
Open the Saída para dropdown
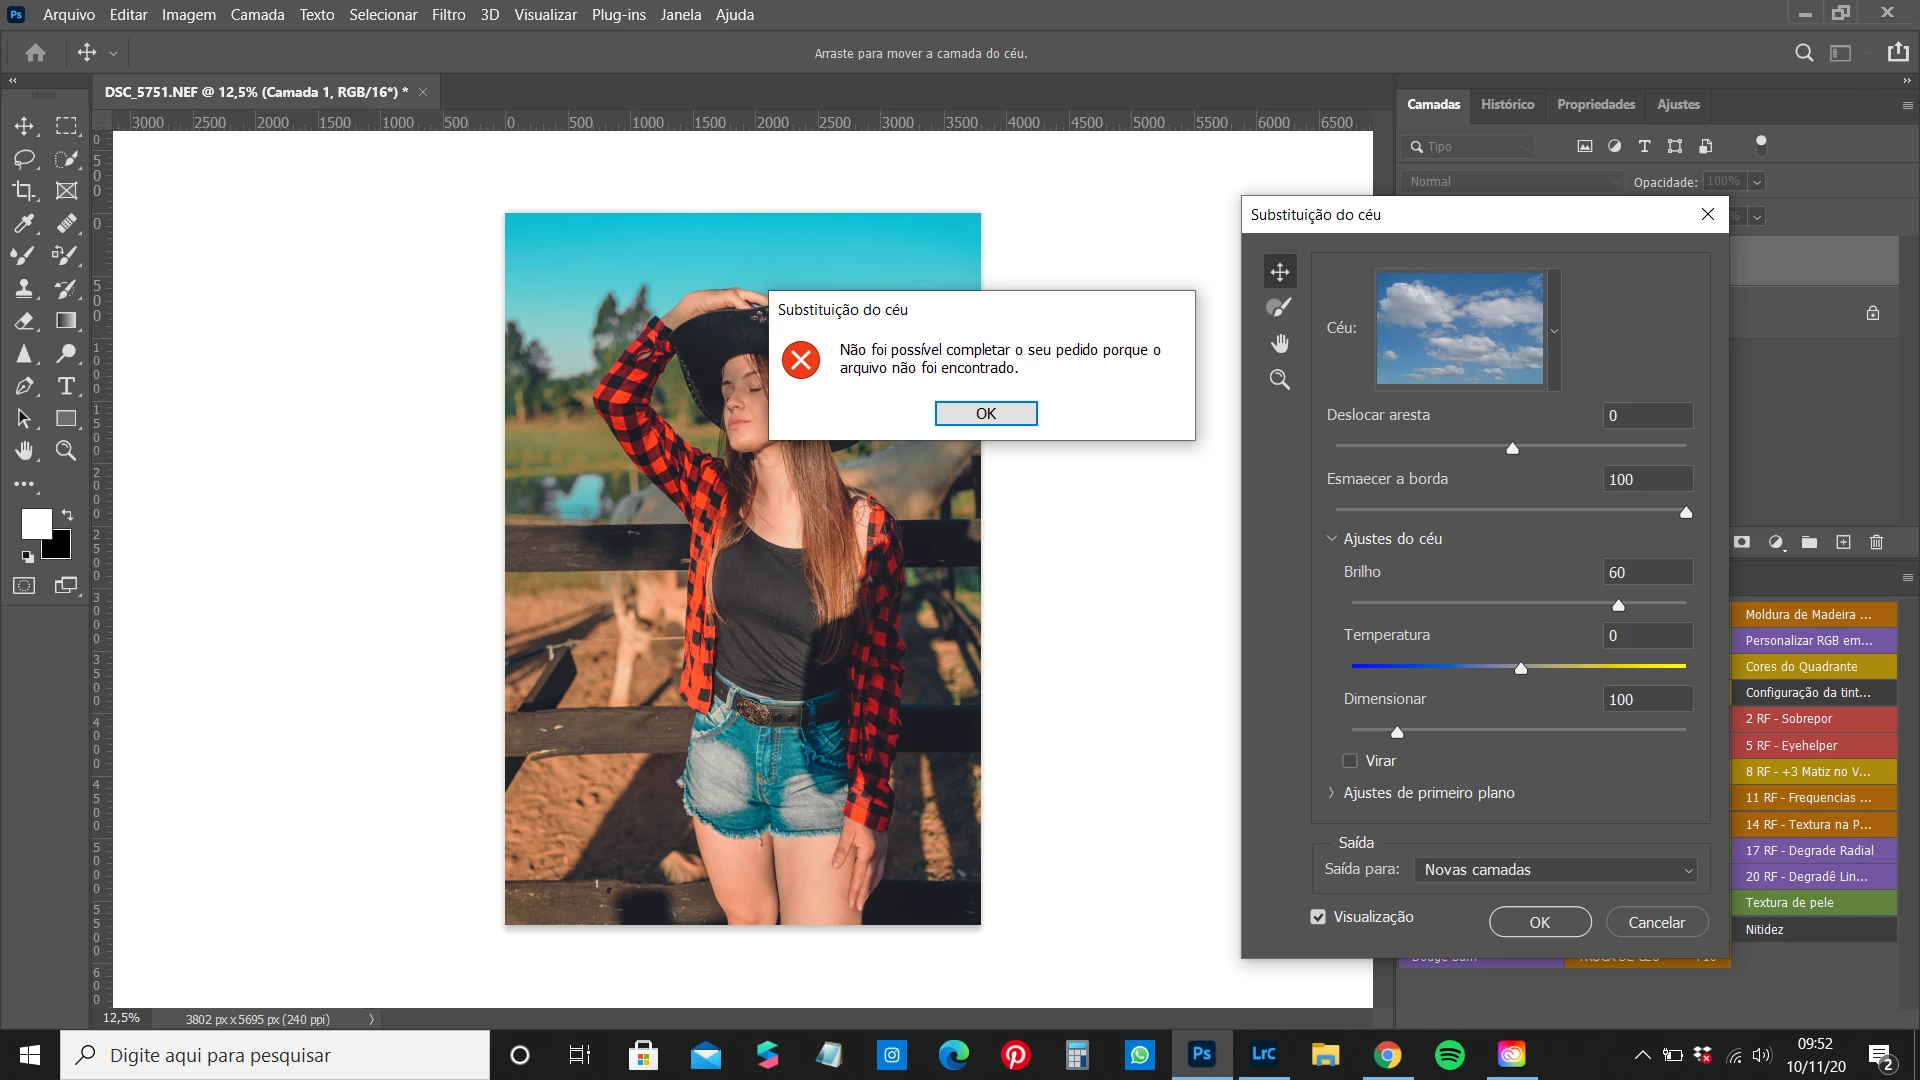point(1556,870)
